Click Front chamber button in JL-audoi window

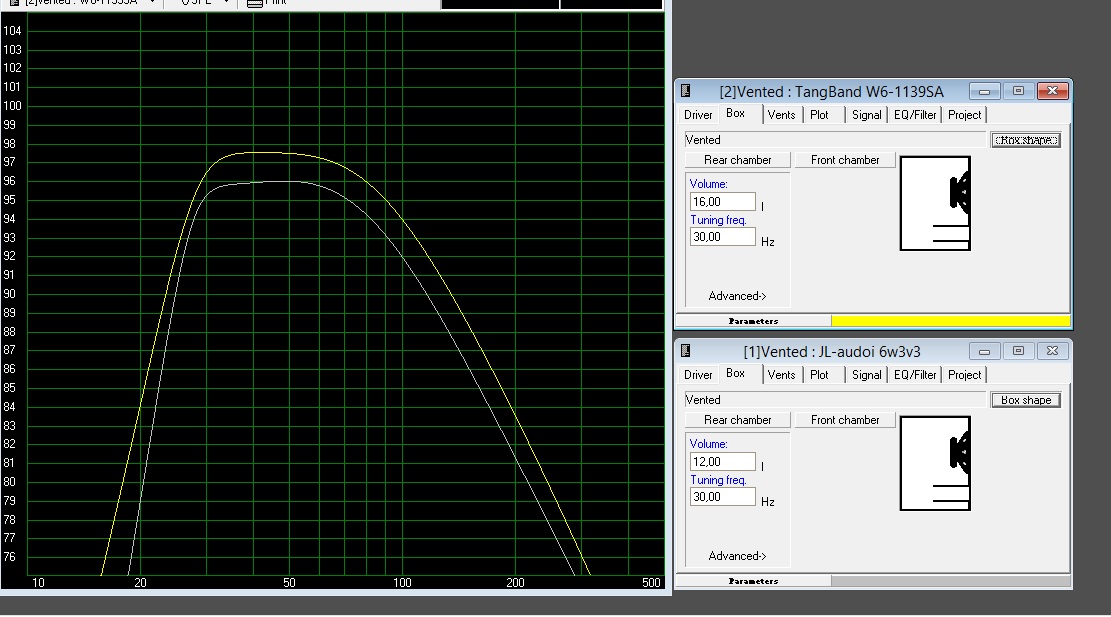pyautogui.click(x=845, y=420)
